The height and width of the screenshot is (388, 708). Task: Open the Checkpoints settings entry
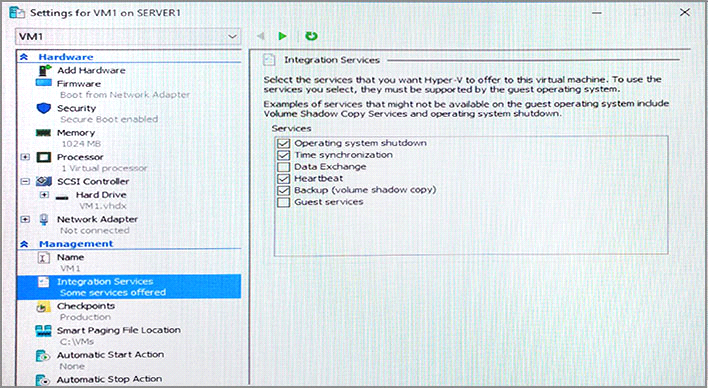[x=86, y=306]
